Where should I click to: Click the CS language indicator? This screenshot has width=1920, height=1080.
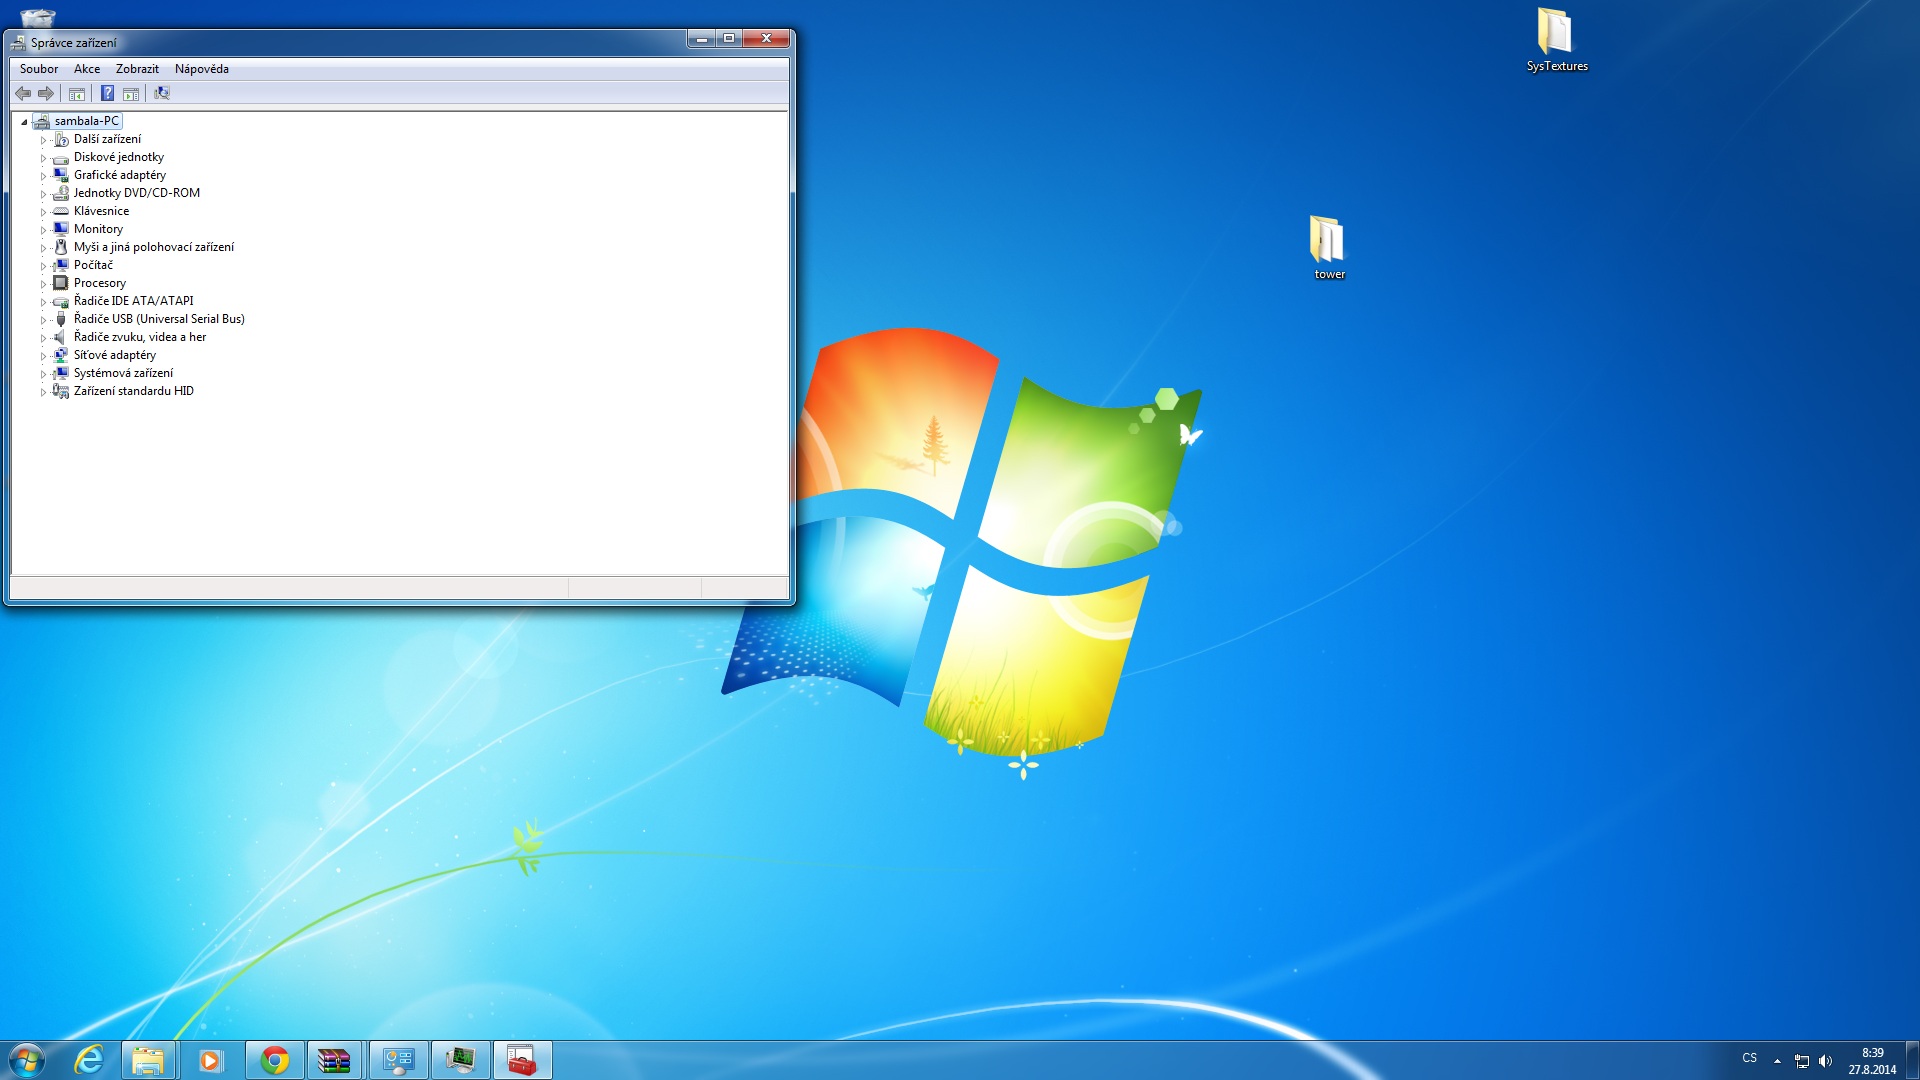[1749, 1058]
